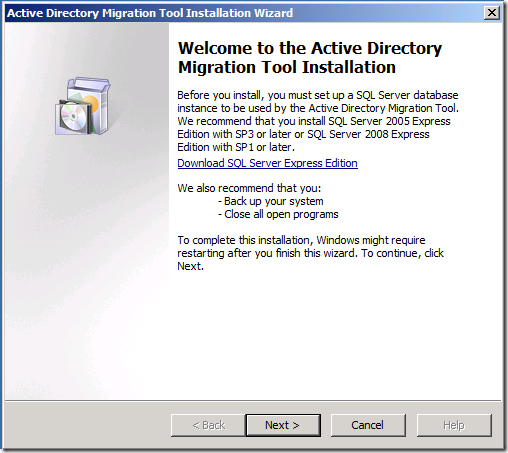Click the wizard's title bar text
Viewport: 508px width, 453px height.
pos(150,13)
